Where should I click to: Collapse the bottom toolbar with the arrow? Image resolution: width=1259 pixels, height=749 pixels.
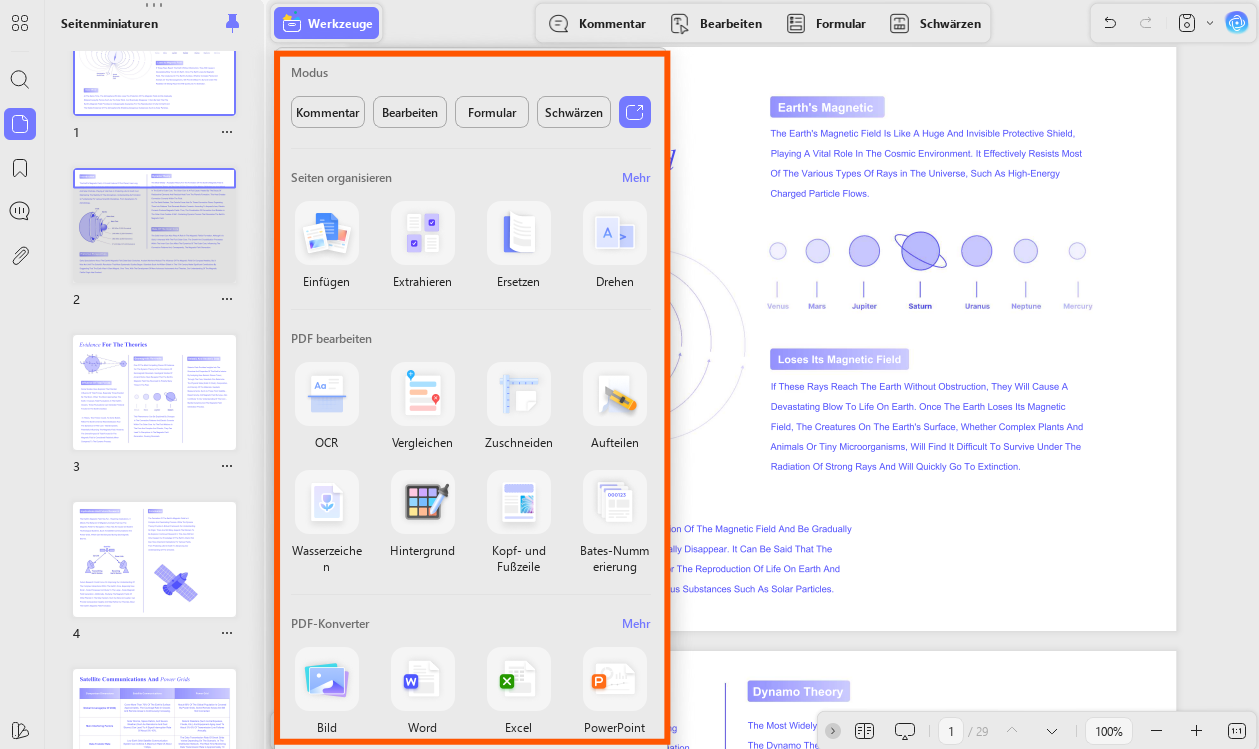click(833, 731)
